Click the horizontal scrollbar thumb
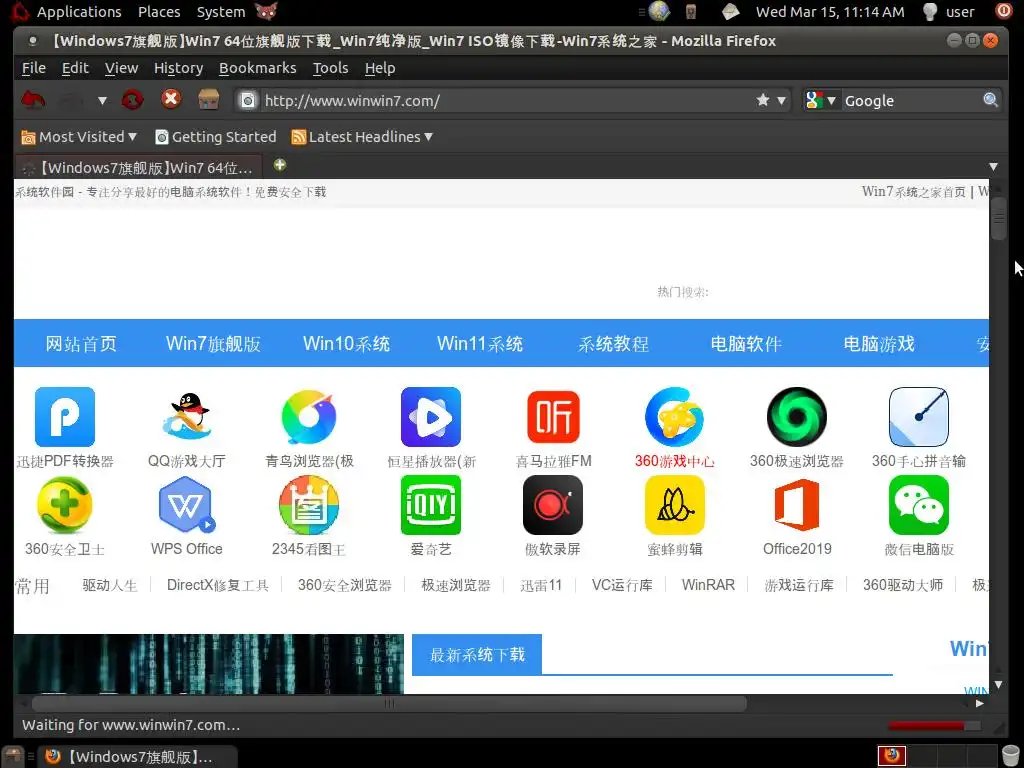The image size is (1024, 768). point(389,703)
